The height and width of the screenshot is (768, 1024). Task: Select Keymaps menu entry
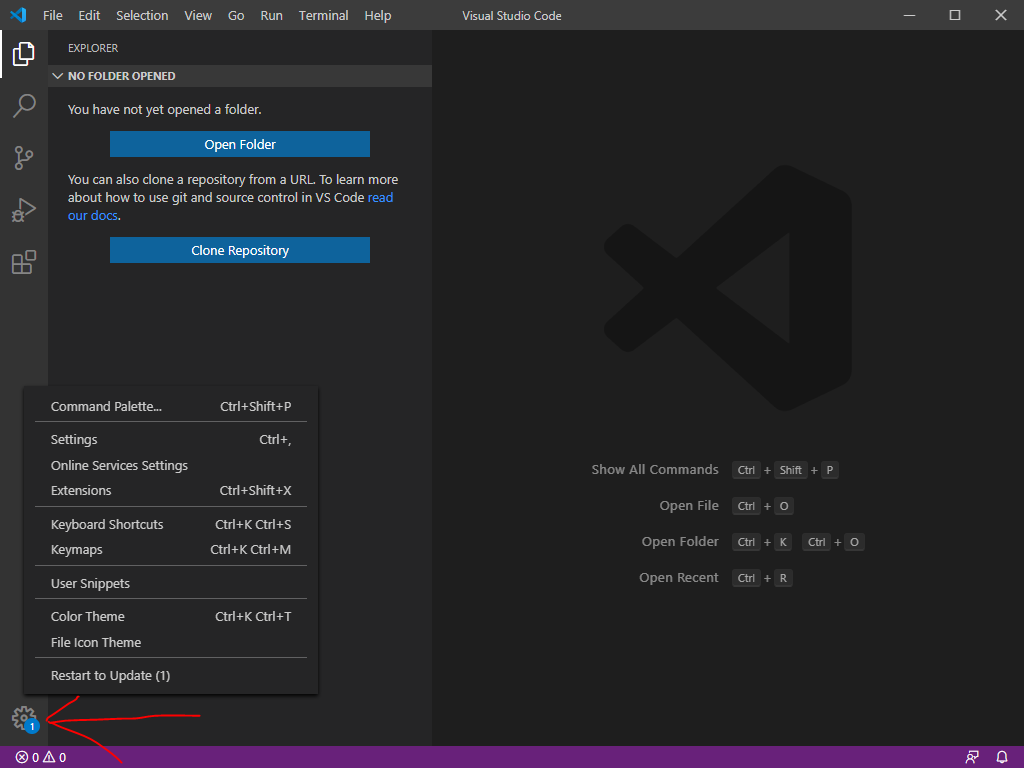pos(171,550)
